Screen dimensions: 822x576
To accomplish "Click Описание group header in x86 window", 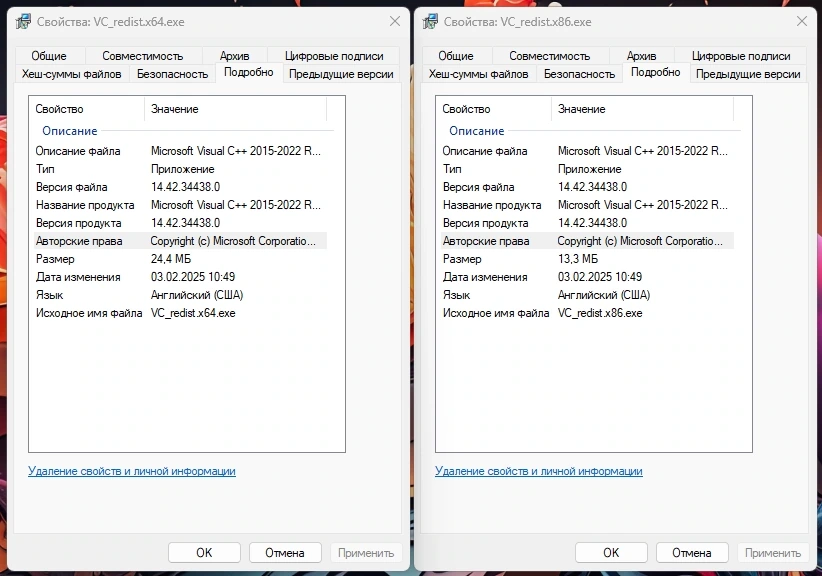I will [477, 131].
